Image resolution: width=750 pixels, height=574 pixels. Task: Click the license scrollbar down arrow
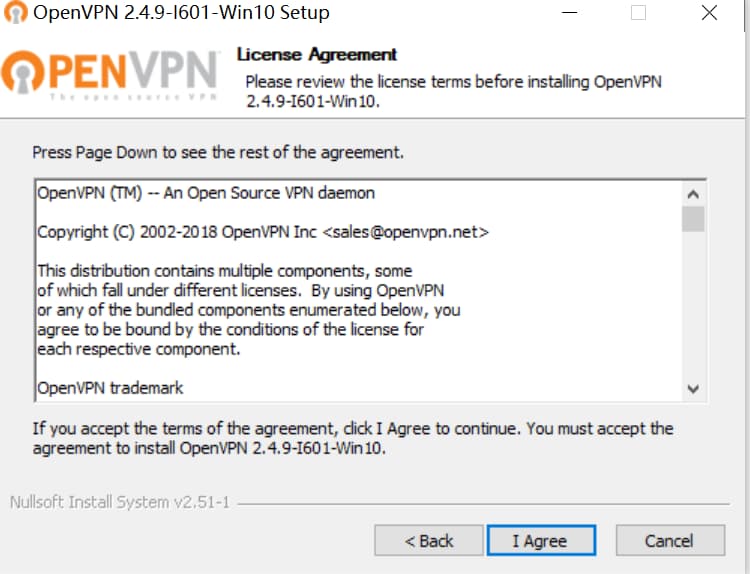tap(693, 389)
